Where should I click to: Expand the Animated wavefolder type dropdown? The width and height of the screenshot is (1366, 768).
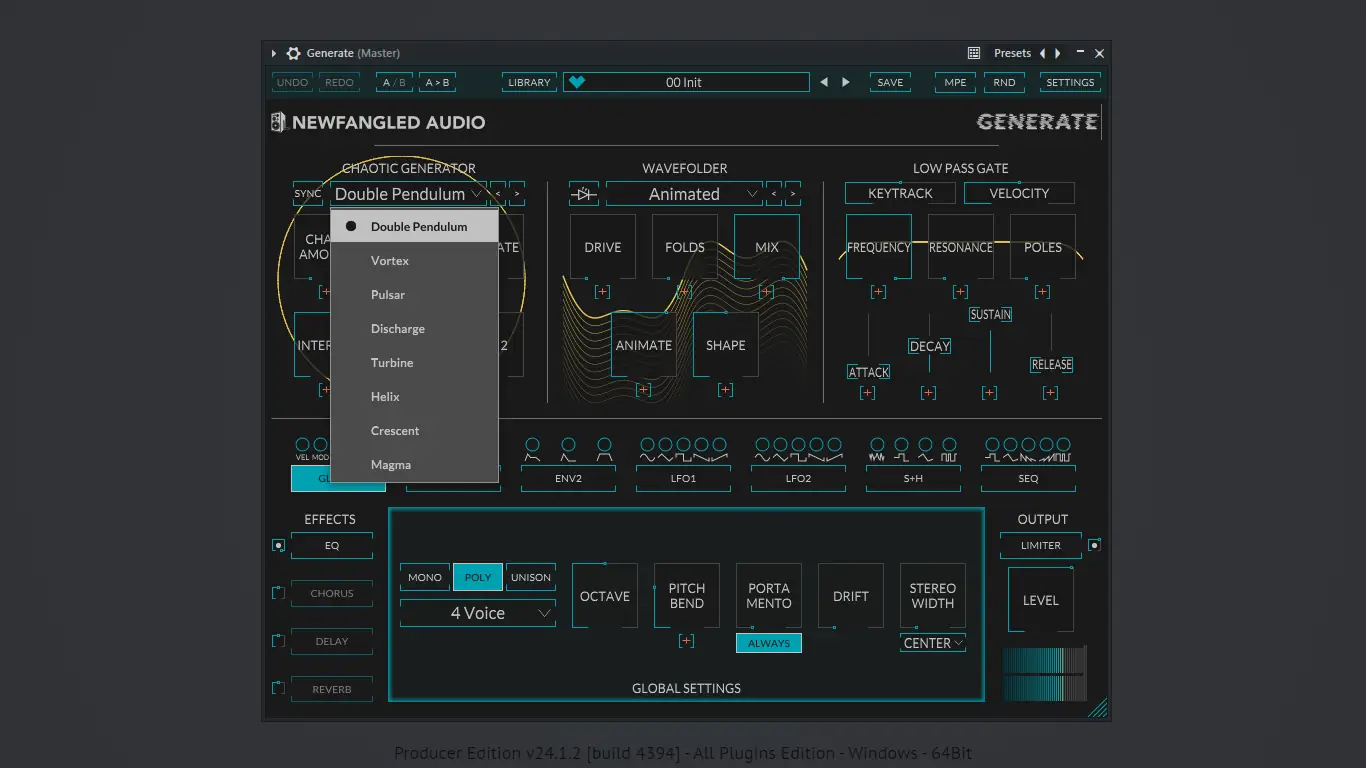(684, 194)
